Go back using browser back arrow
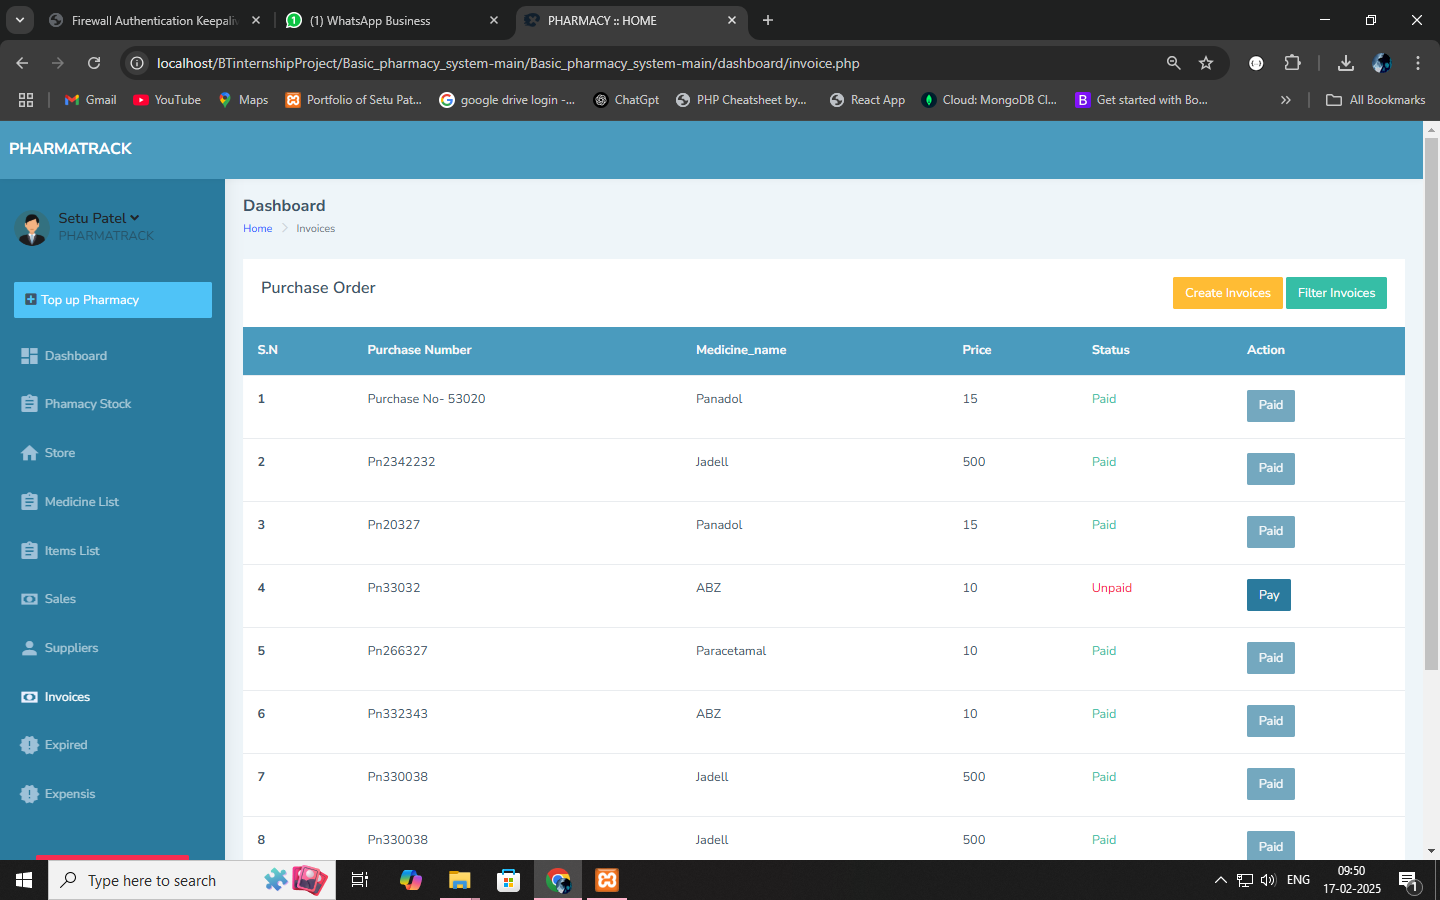Viewport: 1440px width, 900px height. point(22,63)
